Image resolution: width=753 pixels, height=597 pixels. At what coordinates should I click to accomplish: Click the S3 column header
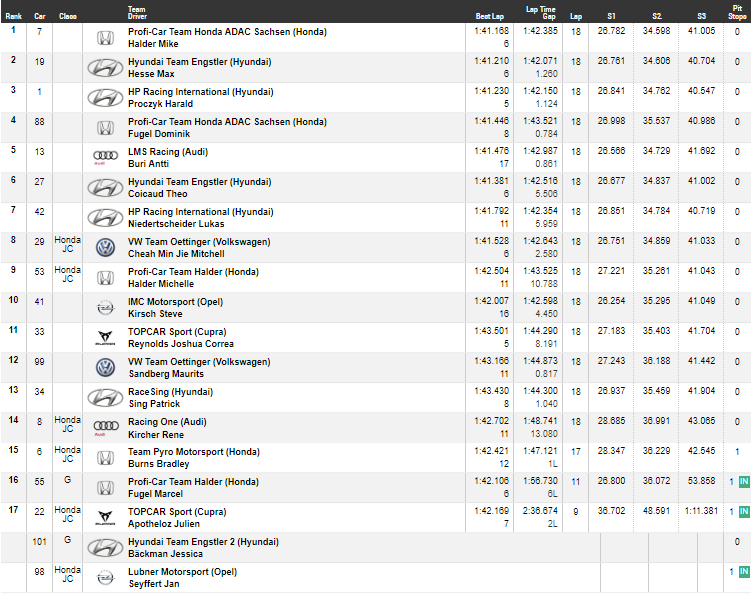click(x=702, y=16)
